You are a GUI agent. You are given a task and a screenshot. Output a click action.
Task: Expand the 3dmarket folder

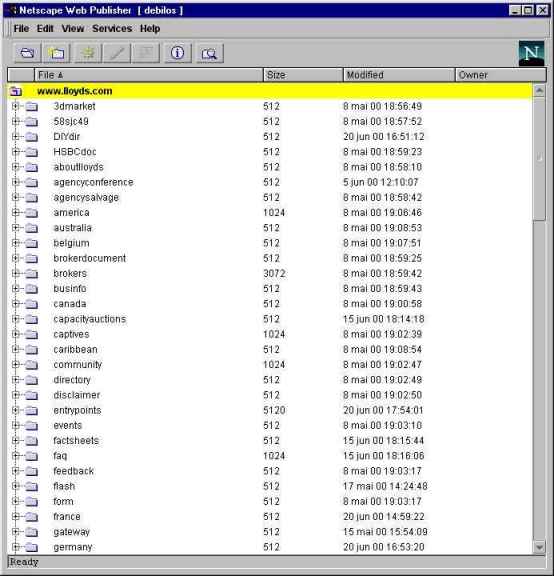click(15, 106)
